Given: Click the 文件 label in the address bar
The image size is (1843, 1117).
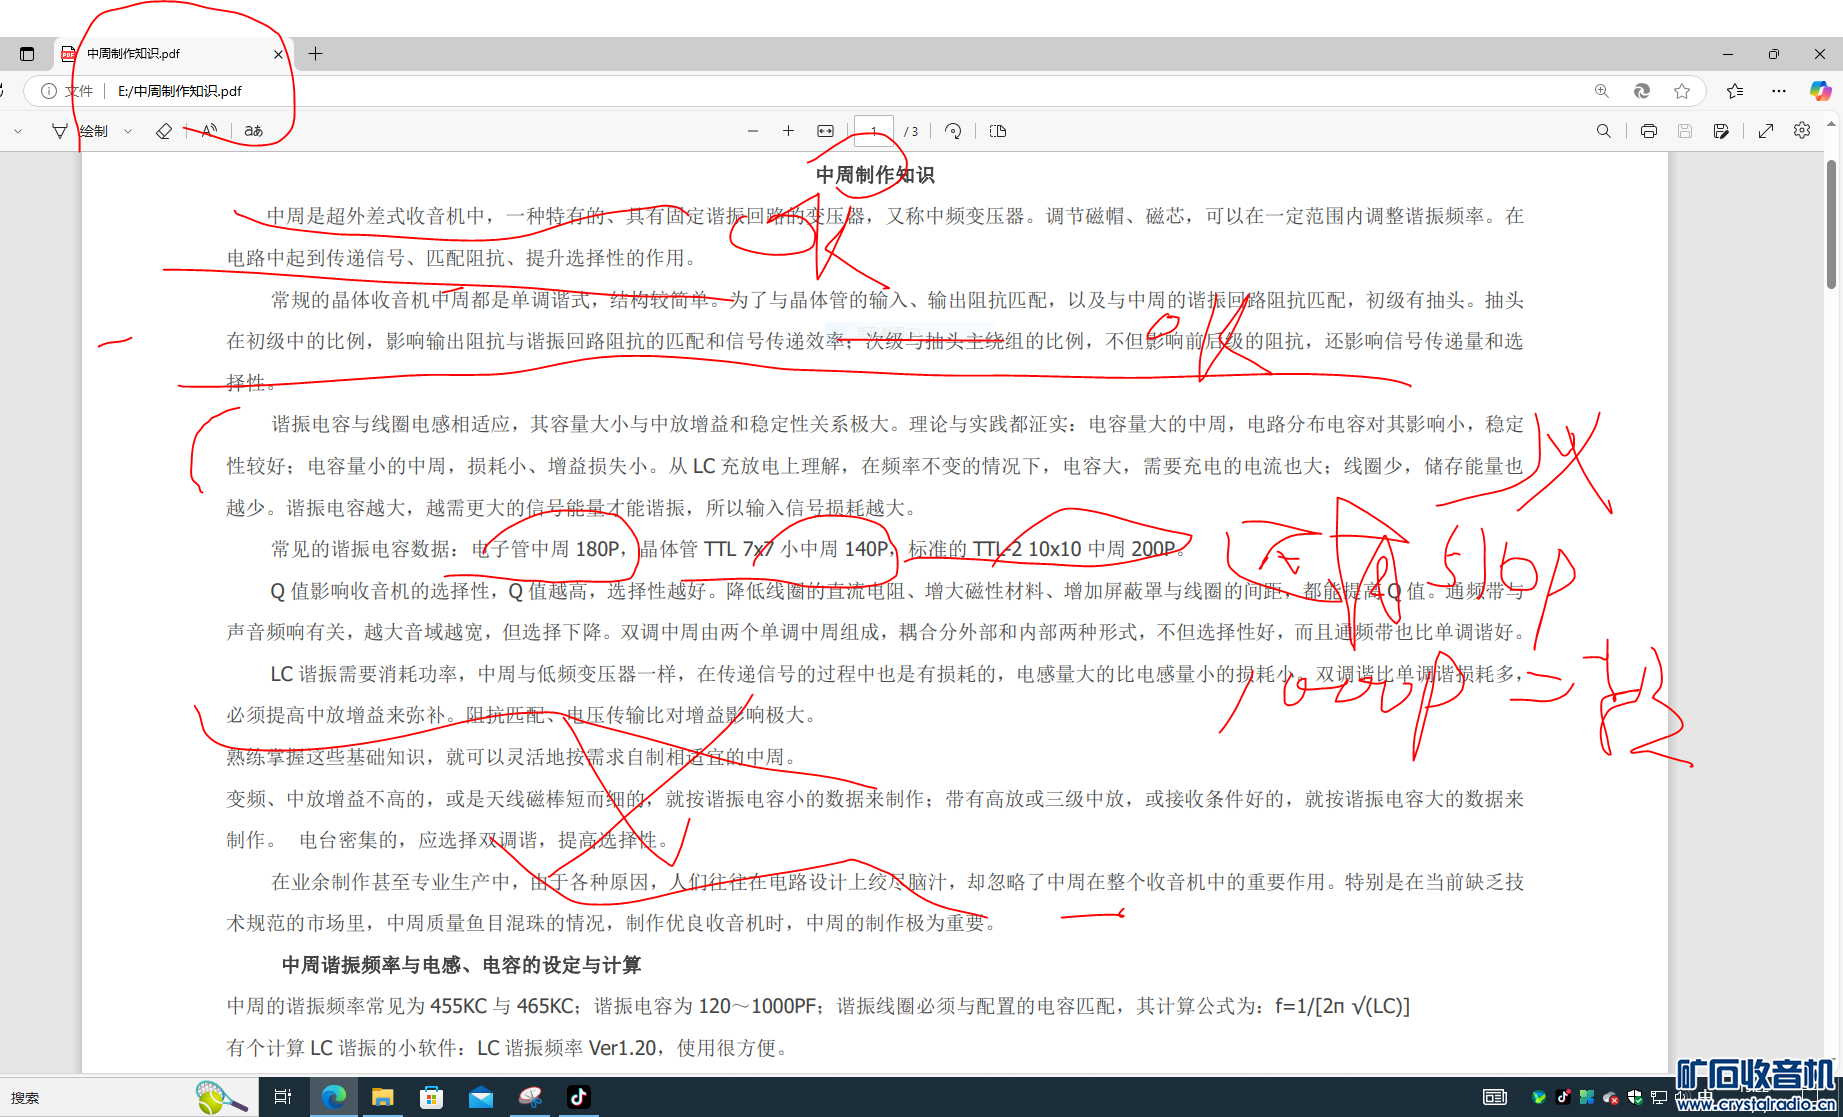Looking at the screenshot, I should 79,91.
